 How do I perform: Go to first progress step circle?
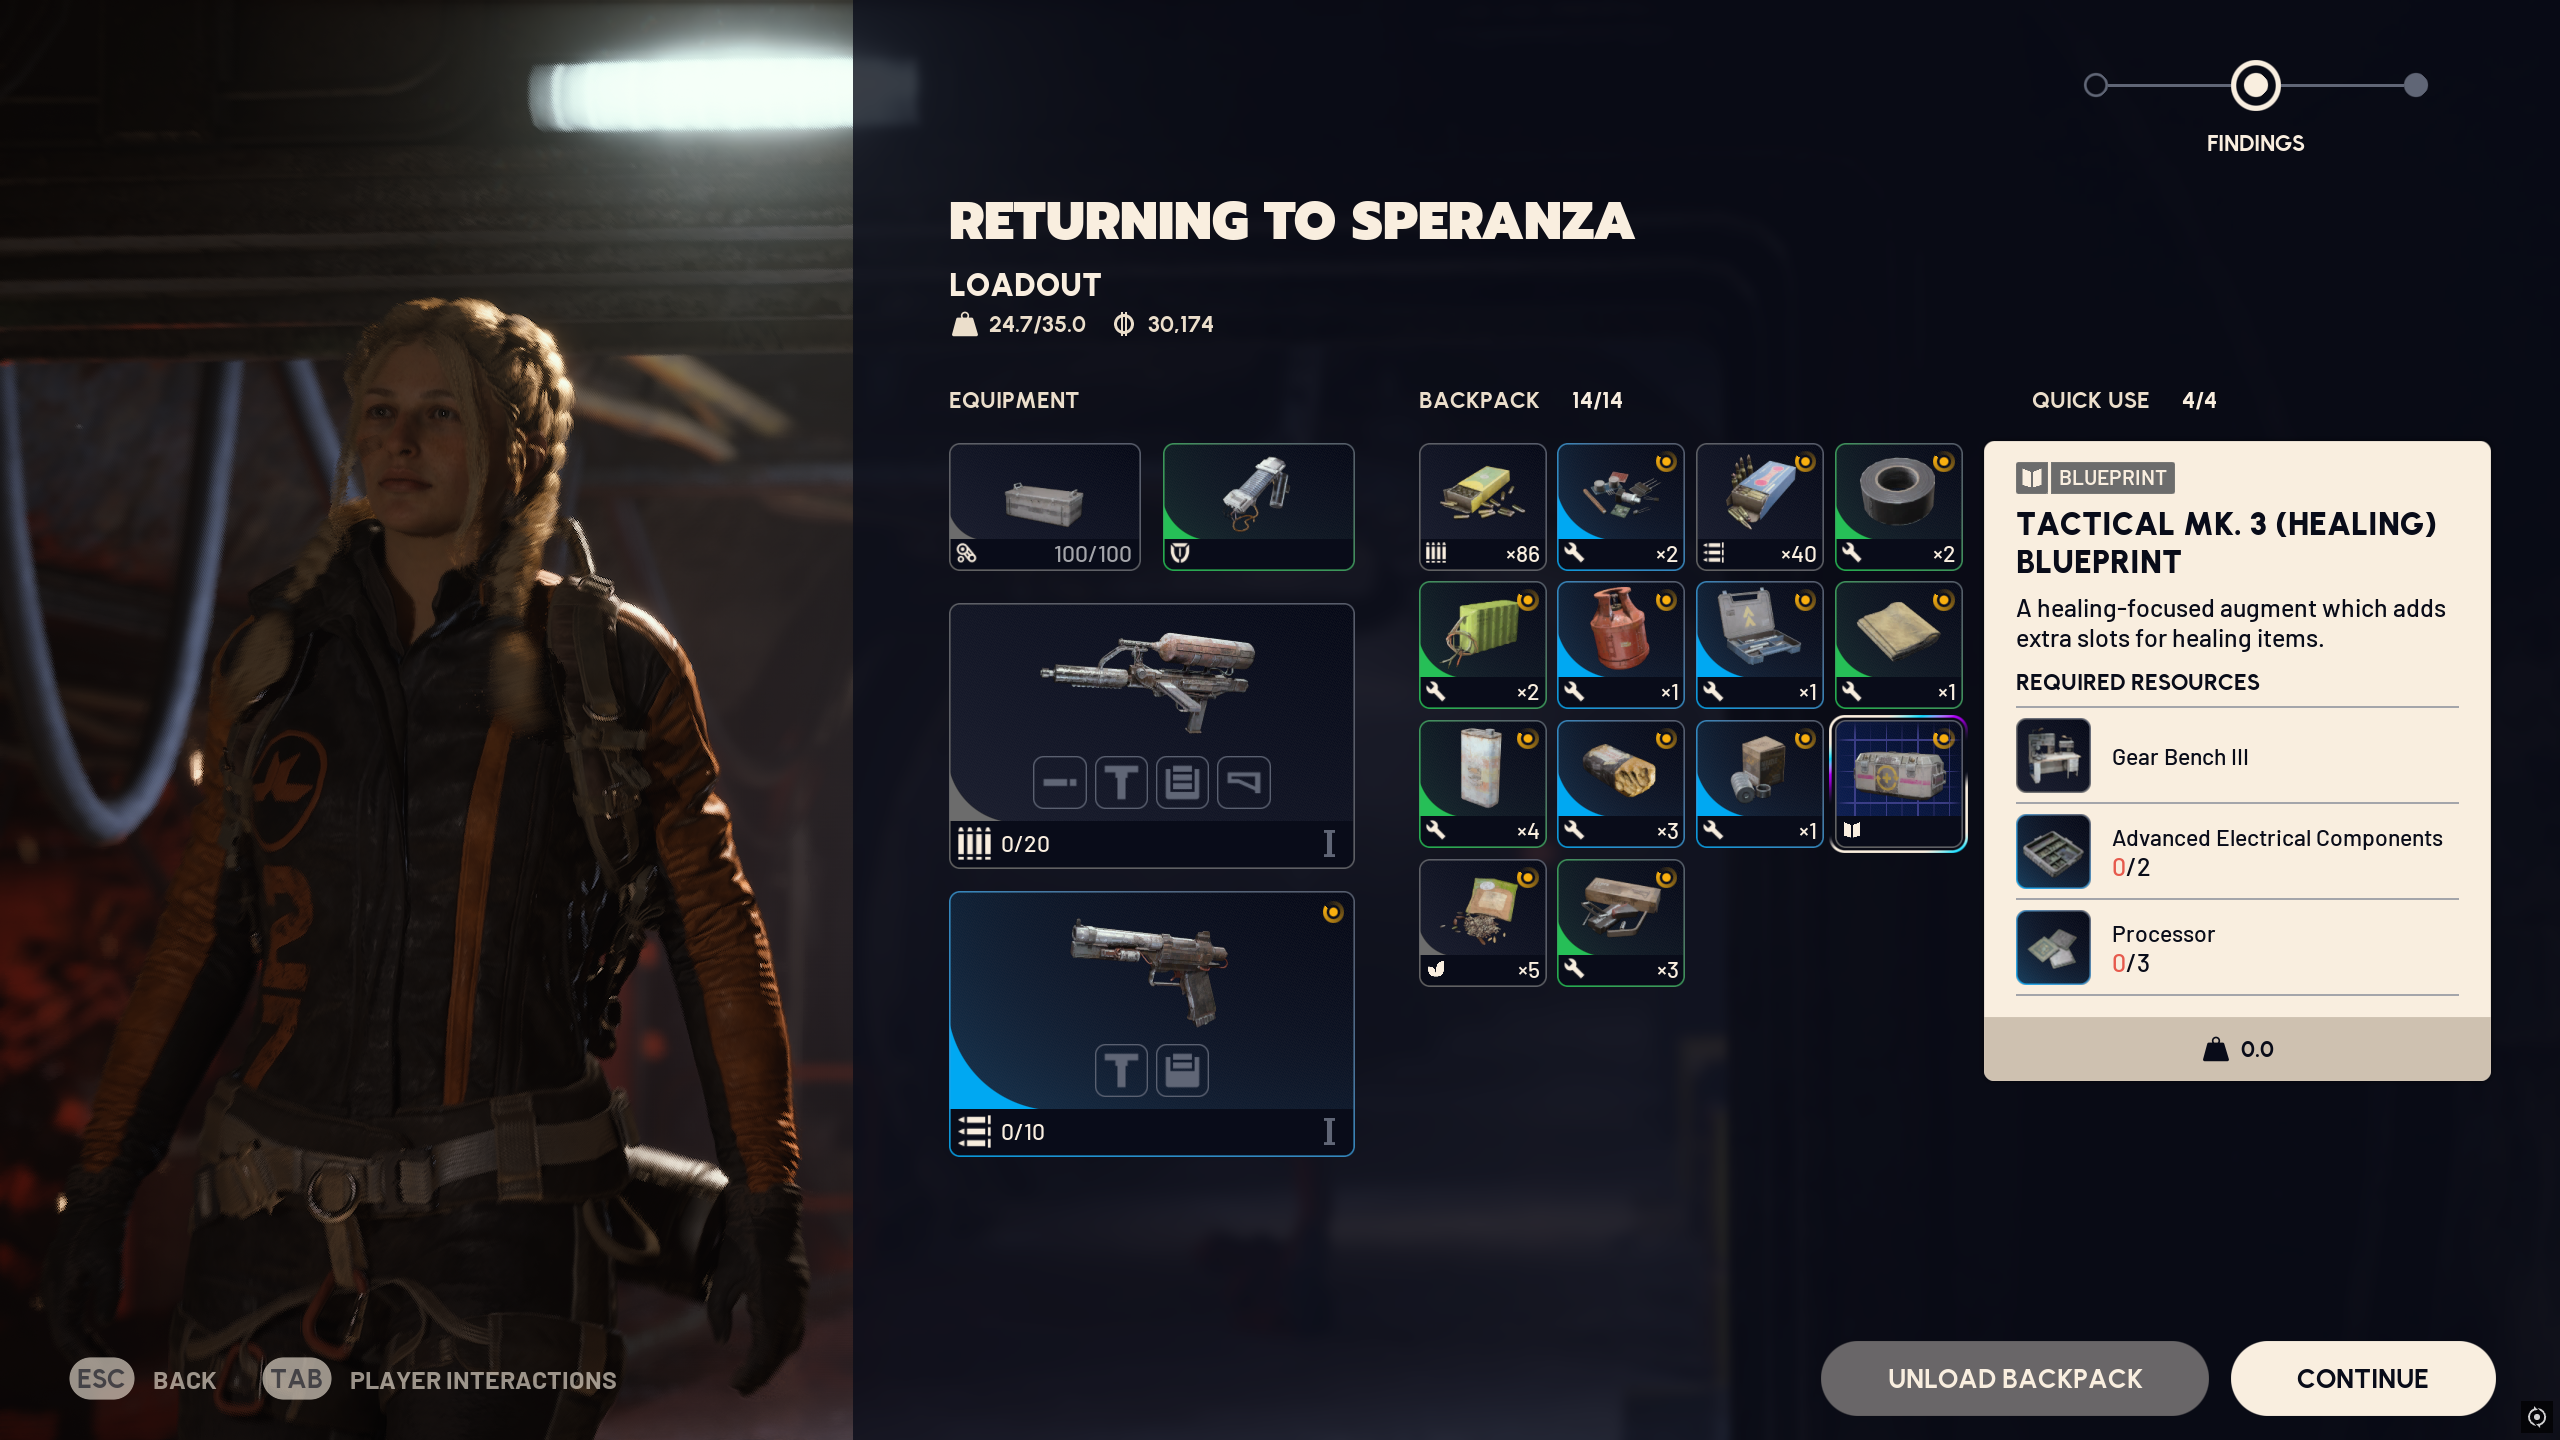[x=2096, y=85]
